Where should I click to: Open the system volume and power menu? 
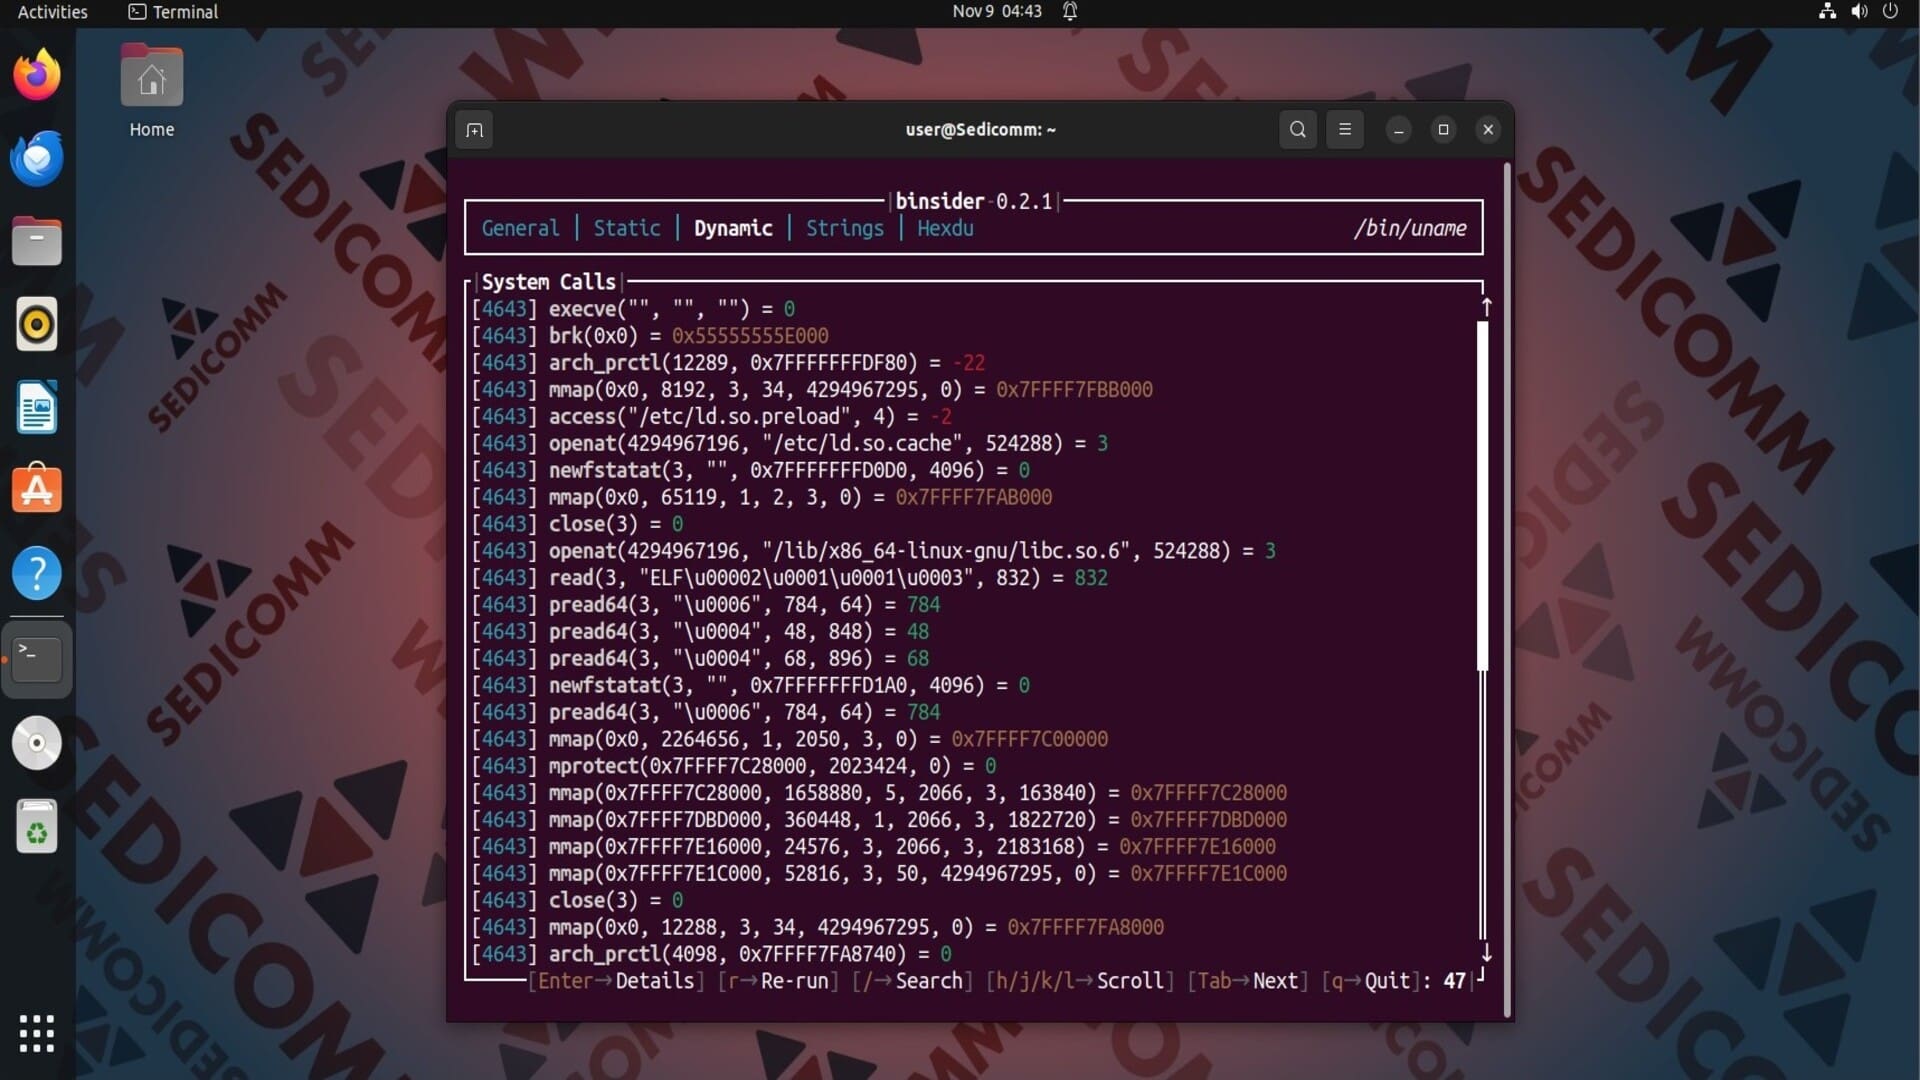click(x=1858, y=12)
